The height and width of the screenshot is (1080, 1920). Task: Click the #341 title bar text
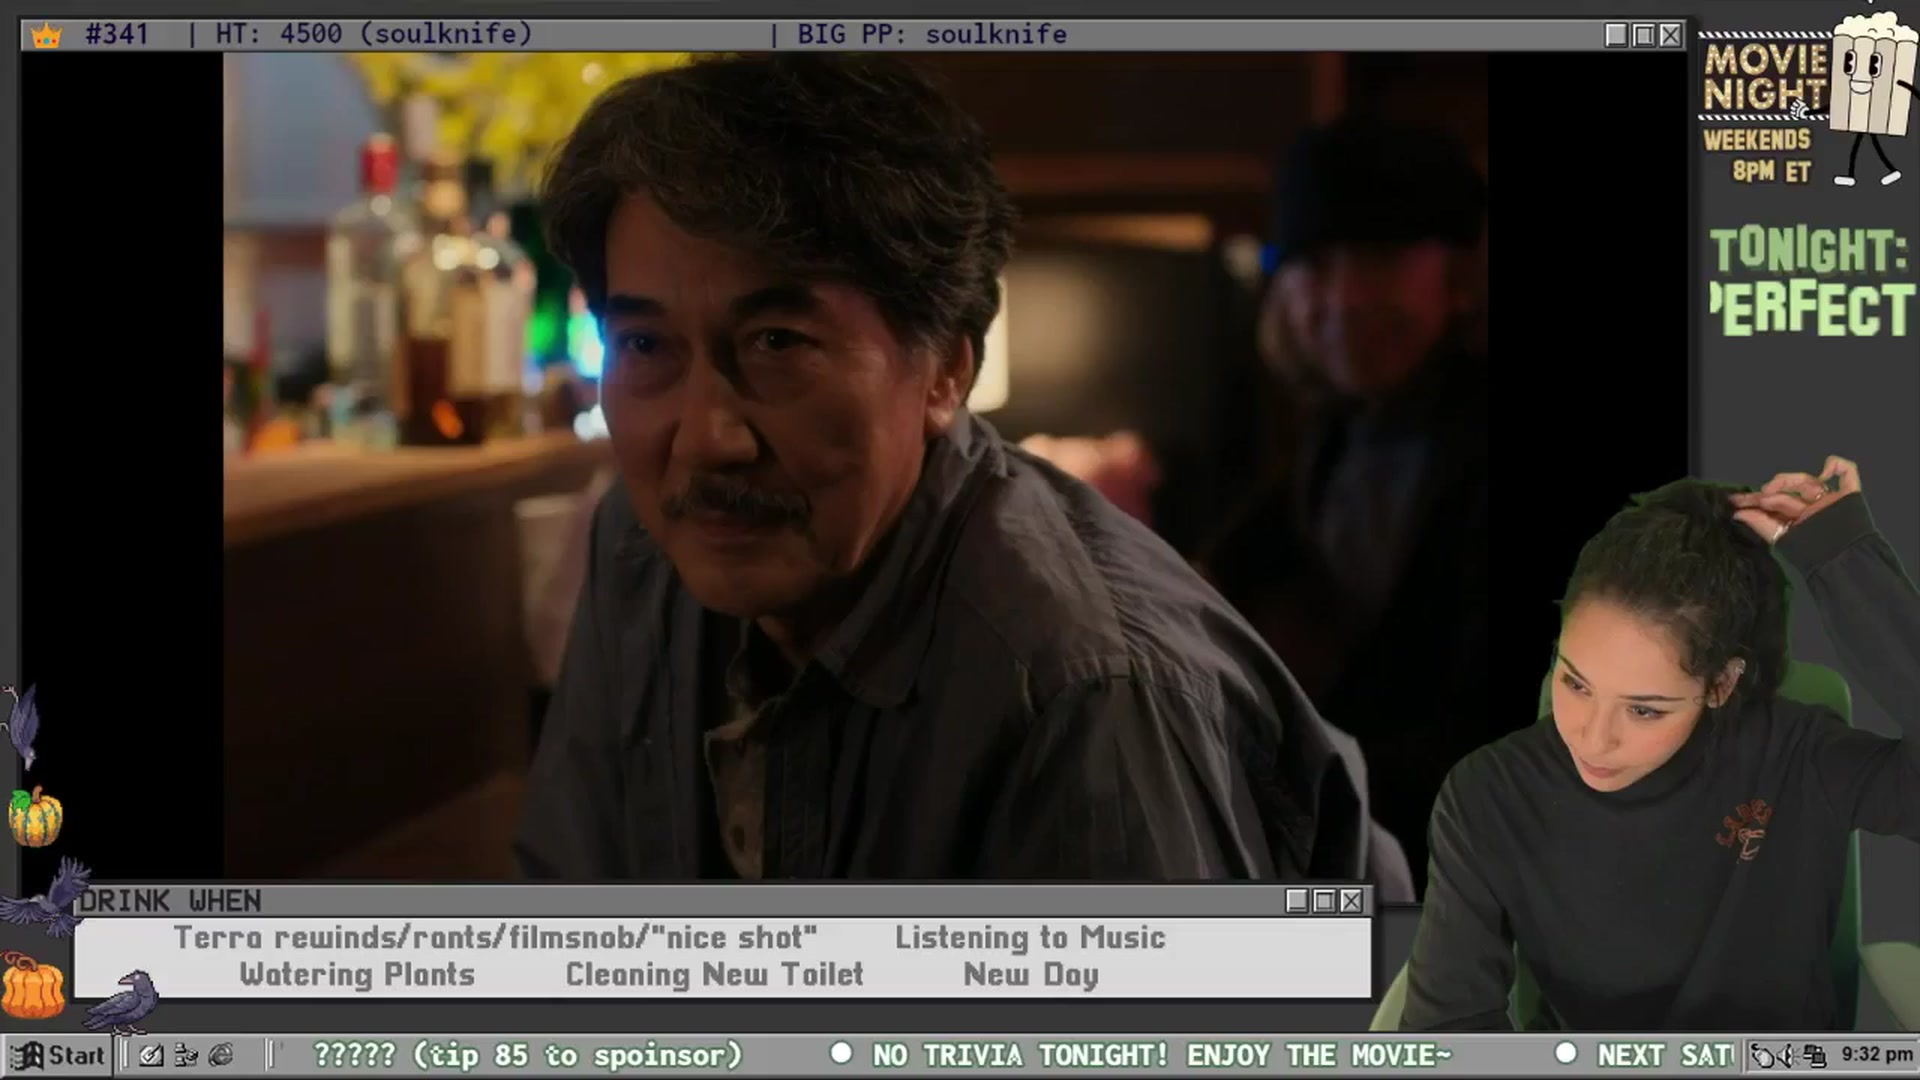[x=117, y=34]
